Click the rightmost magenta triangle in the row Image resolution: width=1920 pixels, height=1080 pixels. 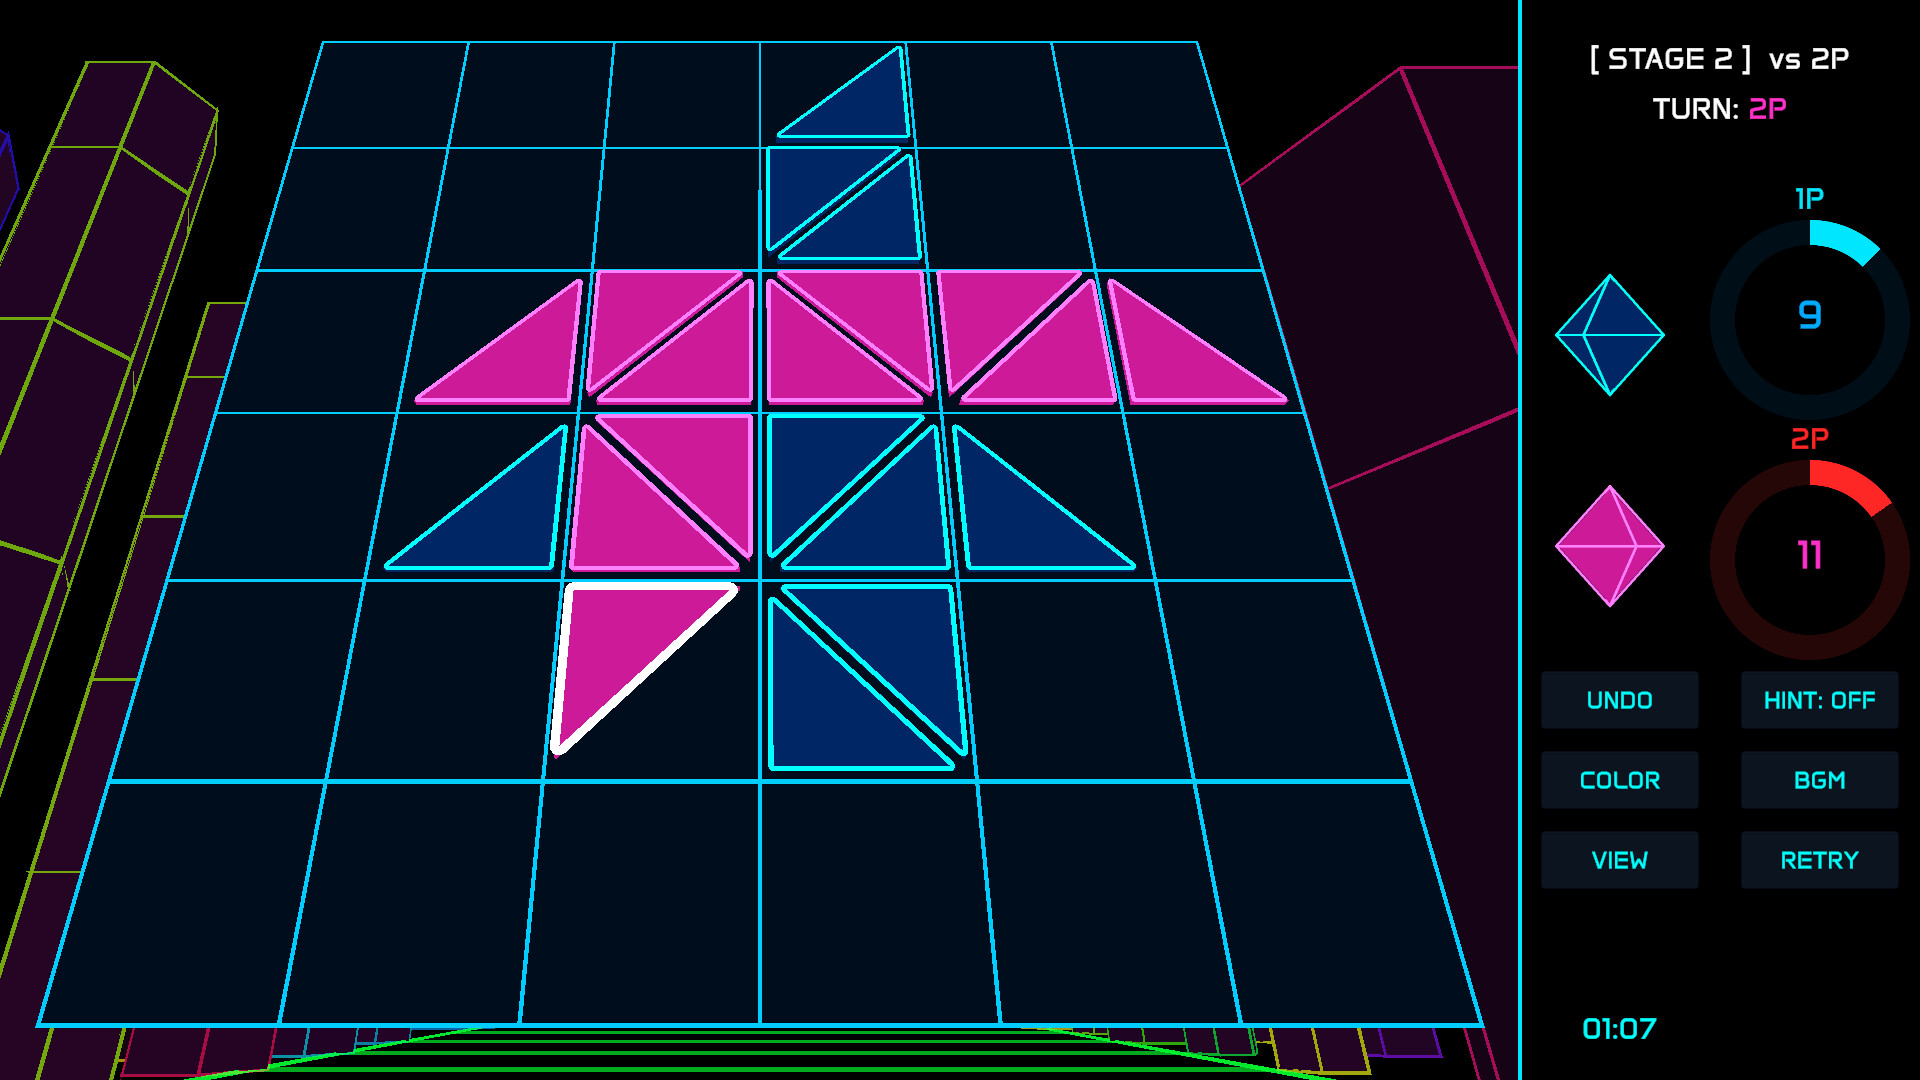click(x=1175, y=360)
